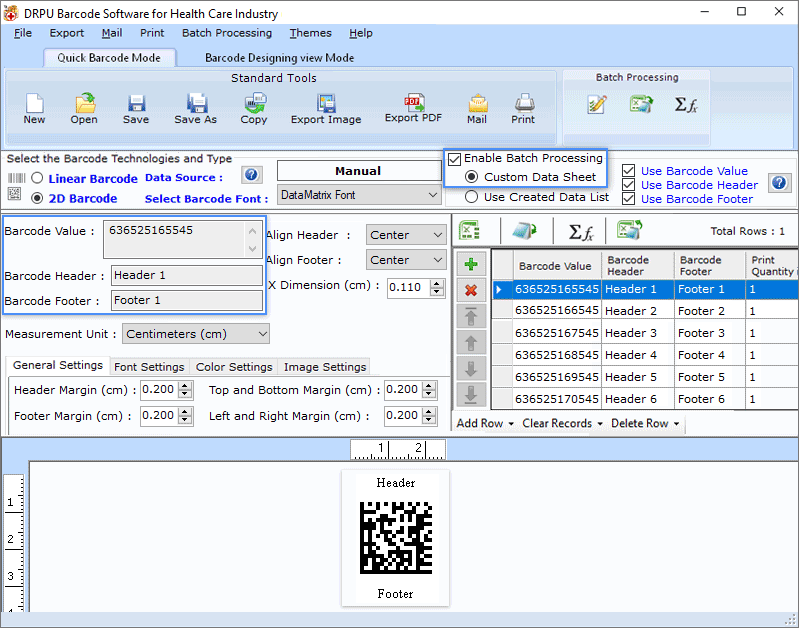Open the Measurement Unit dropdown
The height and width of the screenshot is (628, 799).
[x=196, y=334]
